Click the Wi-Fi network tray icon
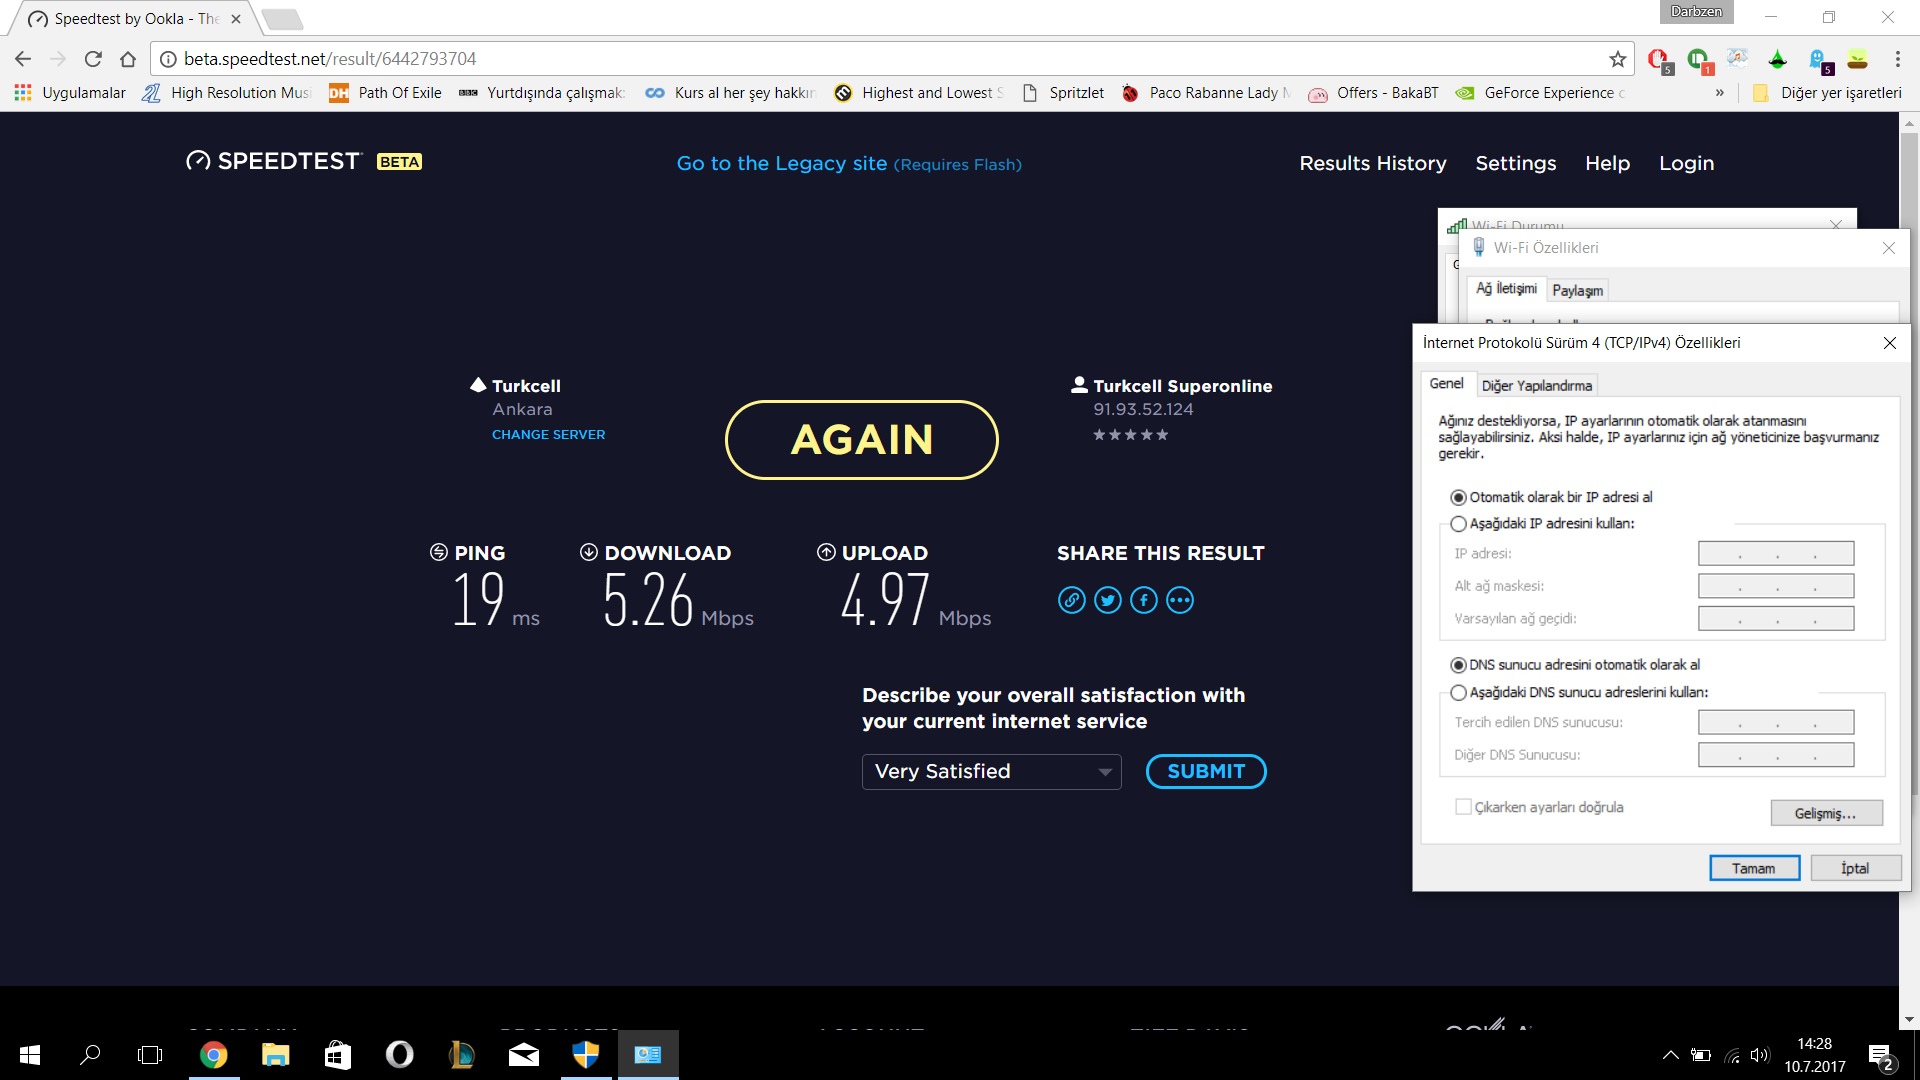 1732,1055
